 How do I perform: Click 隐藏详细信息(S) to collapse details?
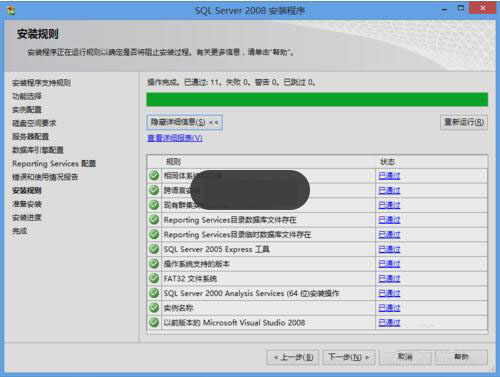tap(184, 122)
